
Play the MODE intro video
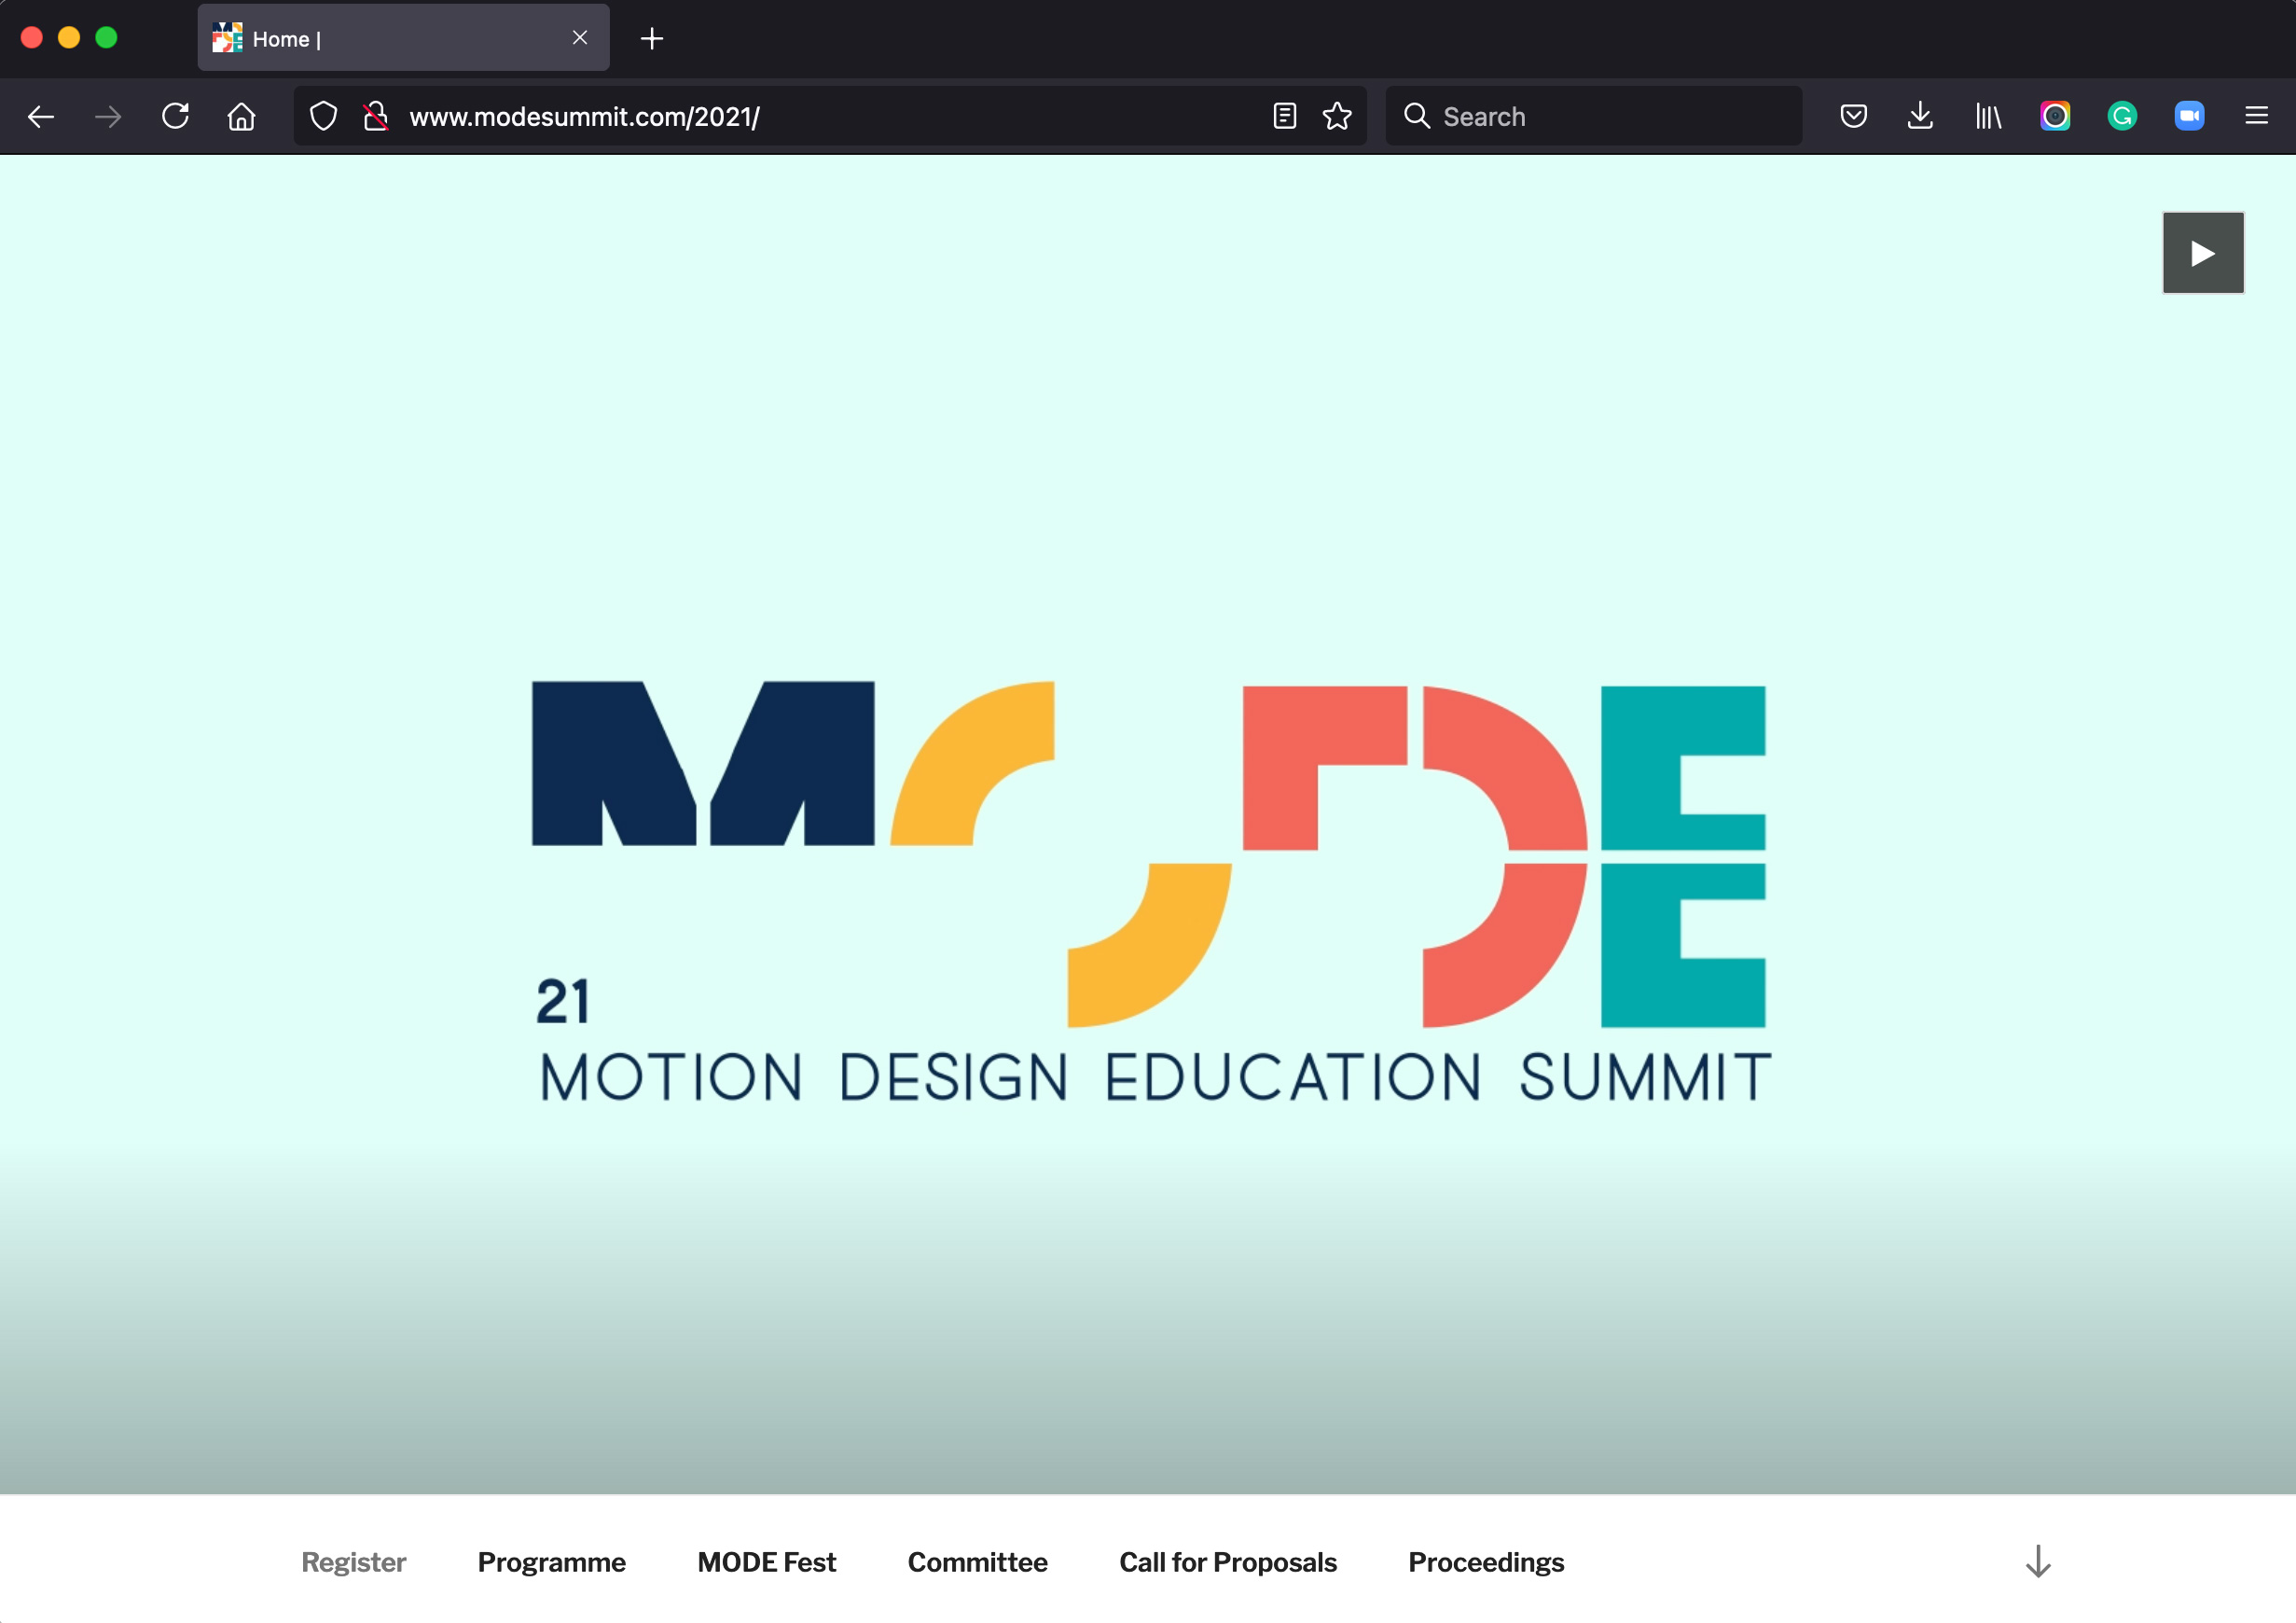[2203, 253]
